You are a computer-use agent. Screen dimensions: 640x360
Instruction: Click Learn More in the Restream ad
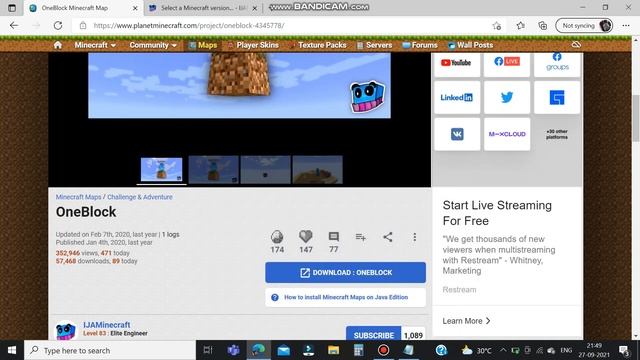tap(466, 321)
